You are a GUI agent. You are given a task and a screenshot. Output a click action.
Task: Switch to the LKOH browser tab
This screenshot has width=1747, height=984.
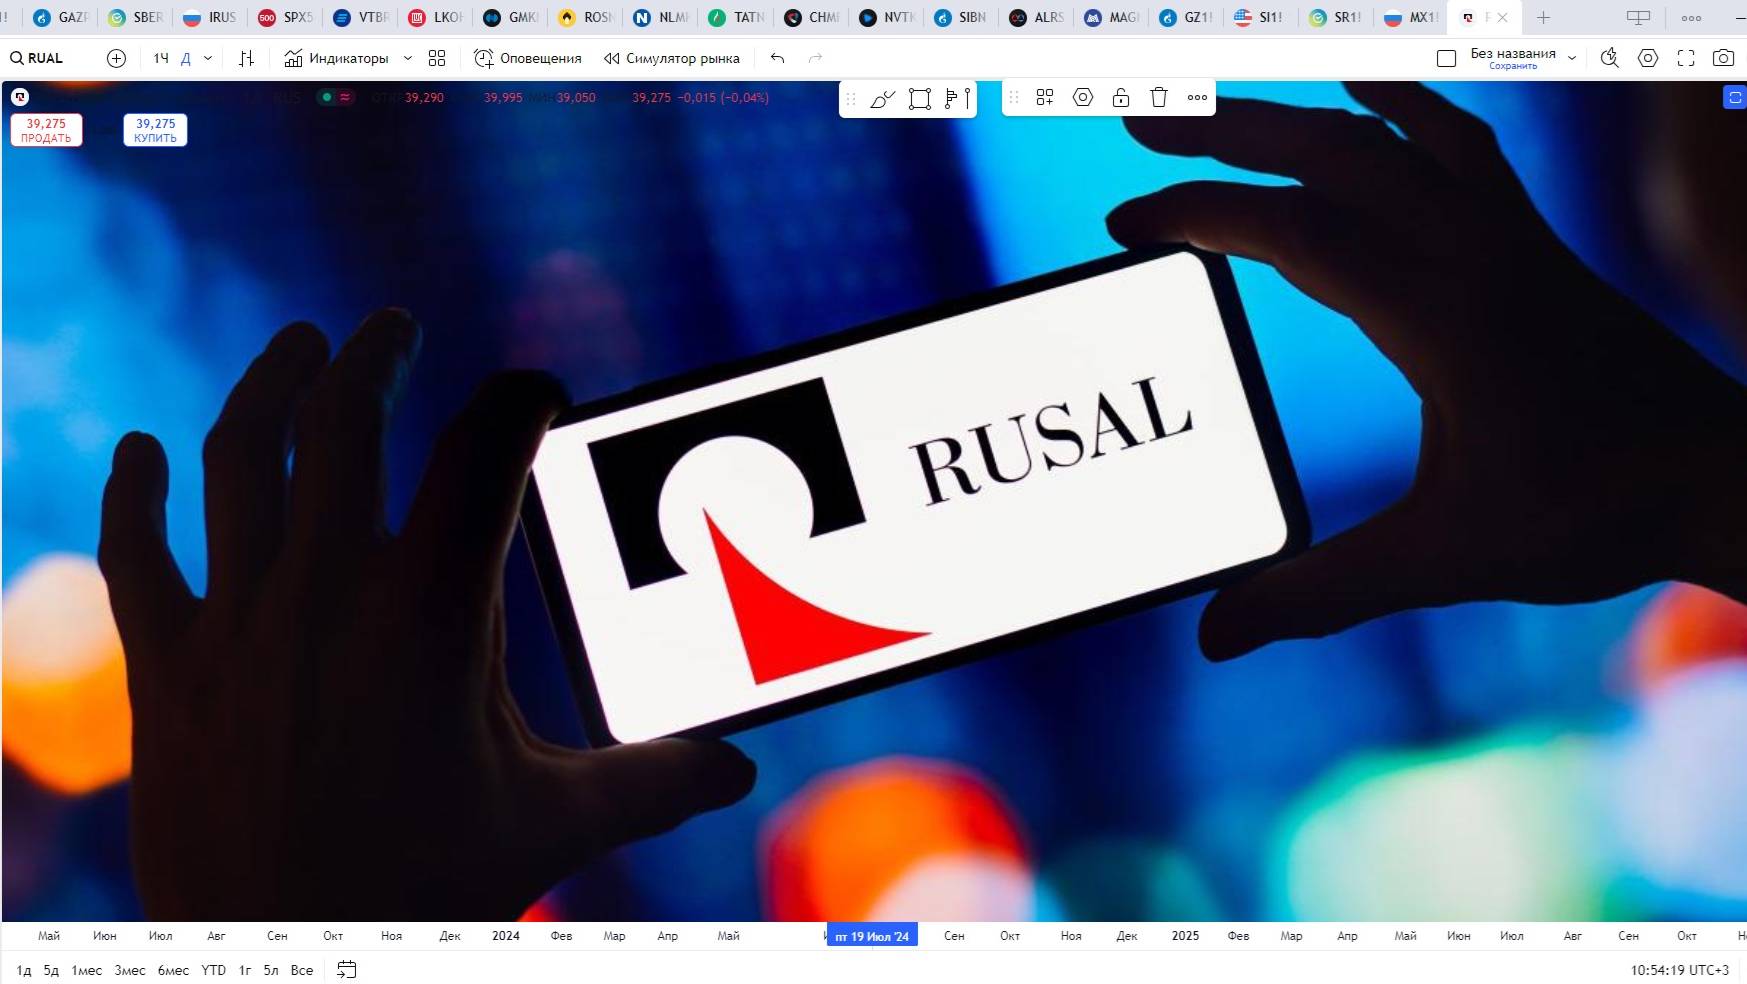[x=436, y=17]
